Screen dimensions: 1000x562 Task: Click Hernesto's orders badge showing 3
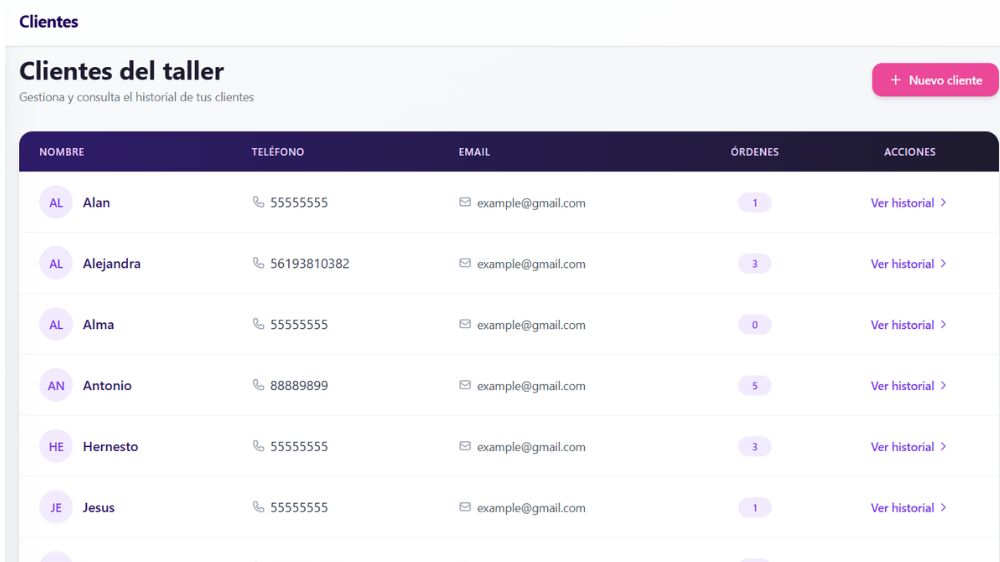(754, 447)
